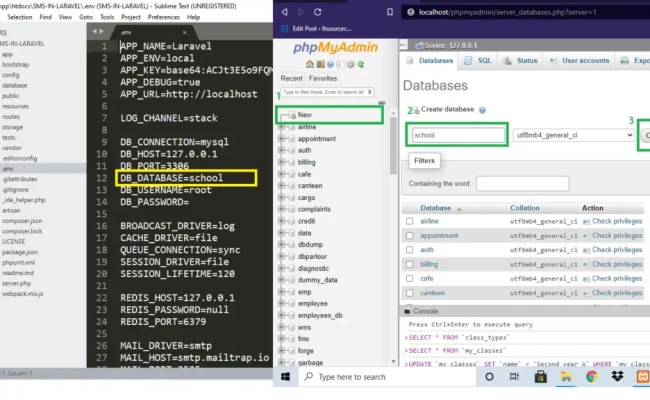The width and height of the screenshot is (650, 400).
Task: Open Preferences menu in Sublime
Action: coord(164,17)
